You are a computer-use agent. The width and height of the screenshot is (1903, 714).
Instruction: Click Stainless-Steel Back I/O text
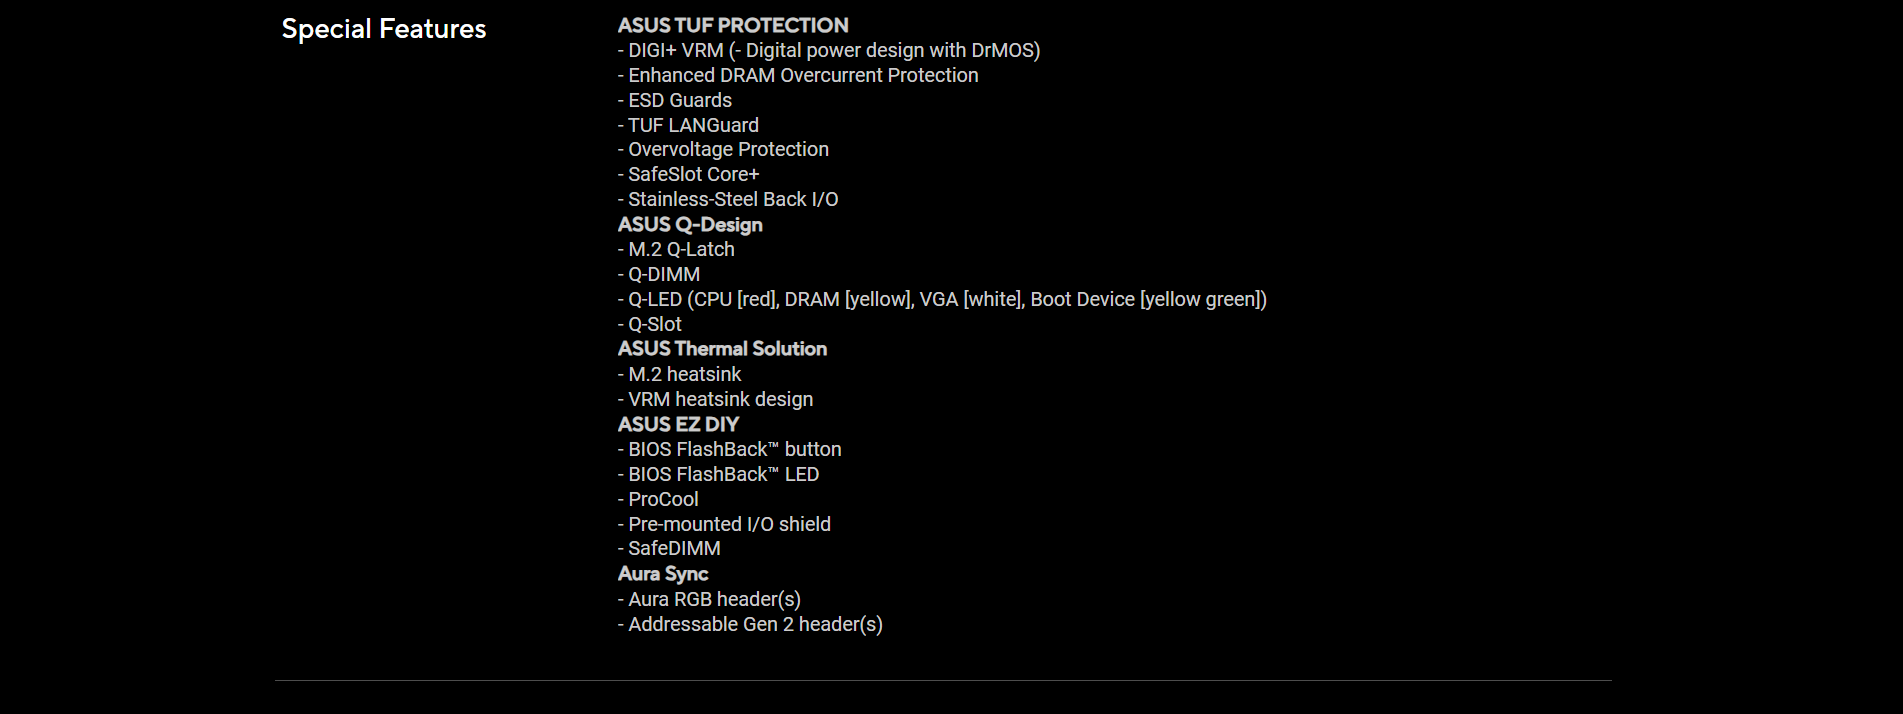(728, 199)
